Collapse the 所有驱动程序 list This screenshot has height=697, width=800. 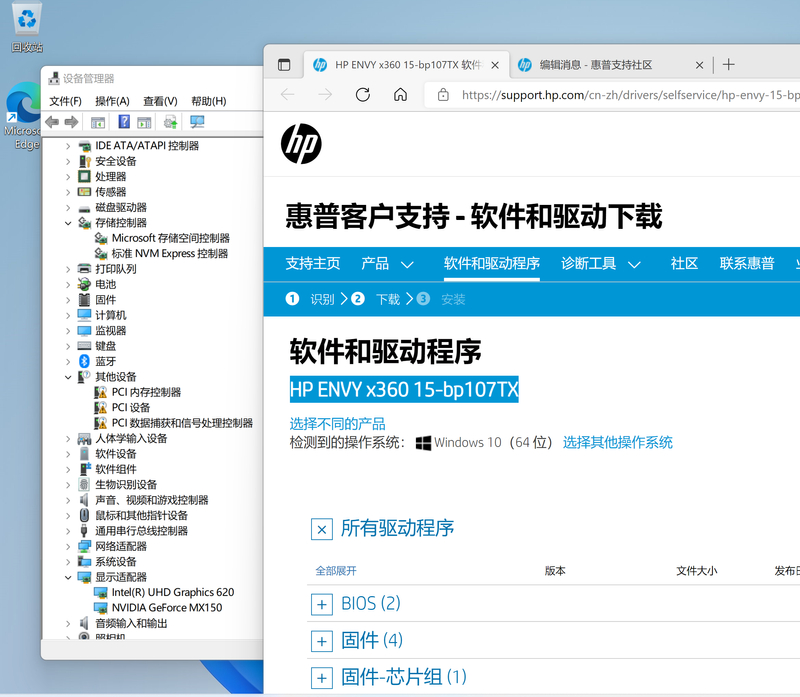tap(322, 529)
